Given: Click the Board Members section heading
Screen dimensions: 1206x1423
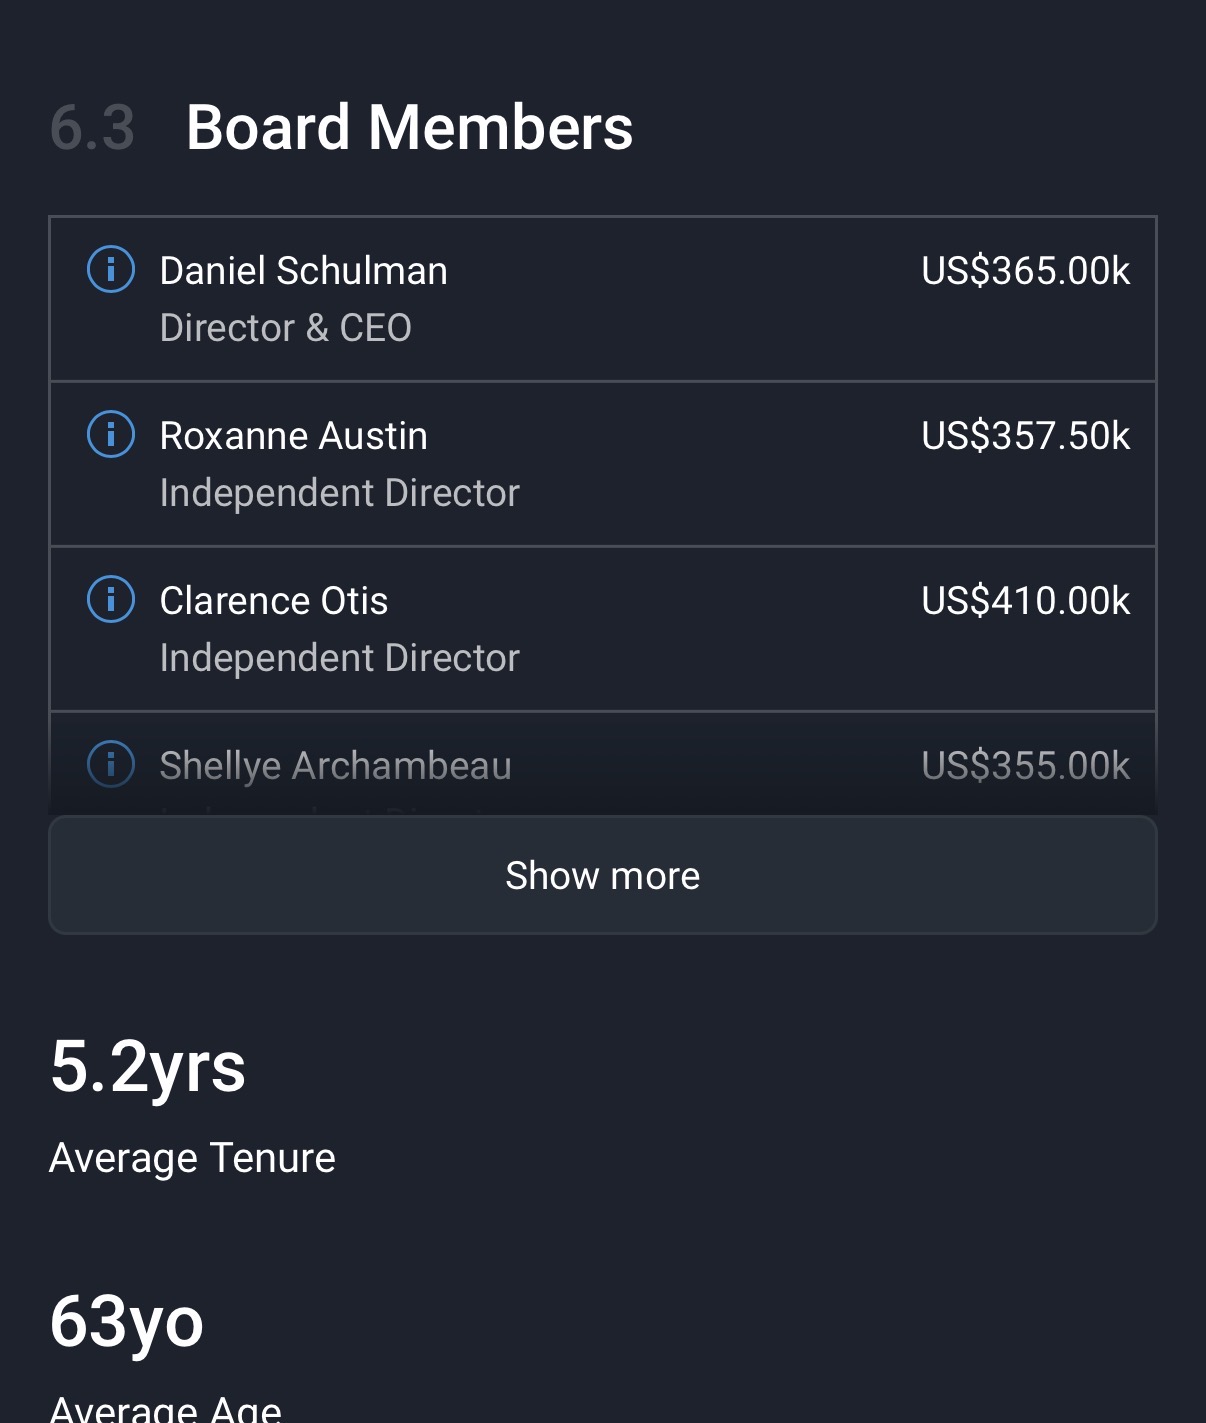Looking at the screenshot, I should coord(409,128).
